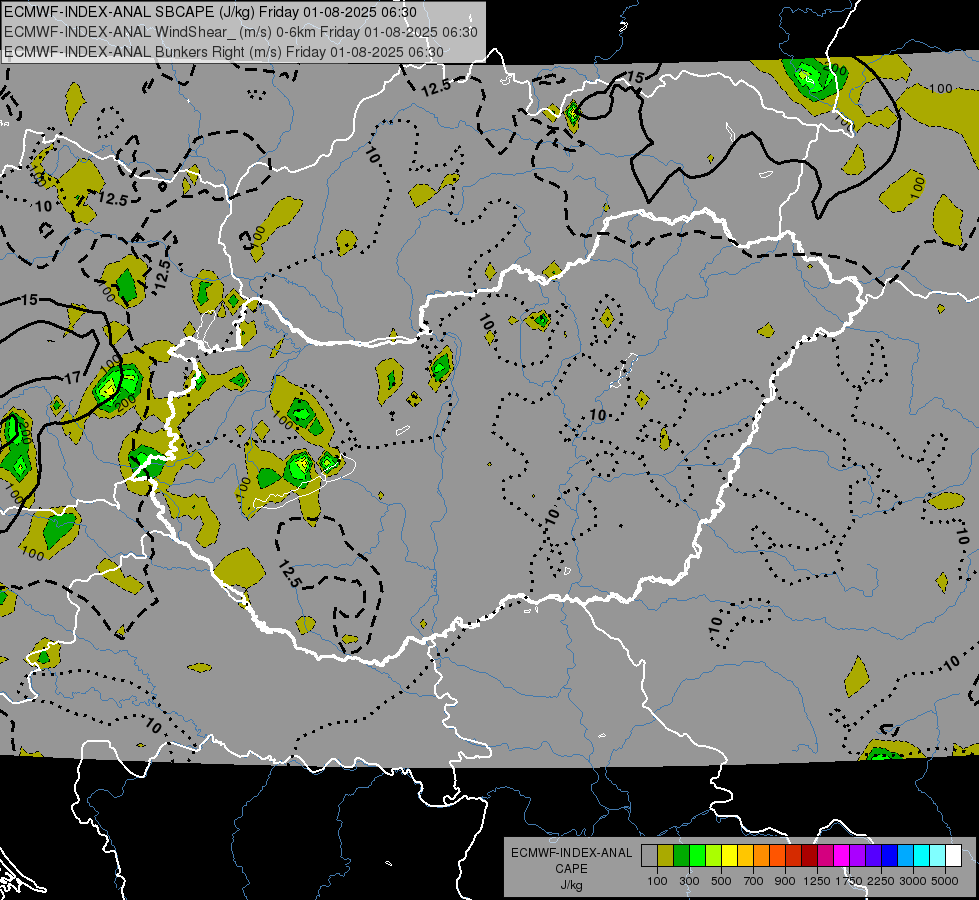Select the cyan legend swatch
This screenshot has height=900, width=979.
[x=922, y=855]
